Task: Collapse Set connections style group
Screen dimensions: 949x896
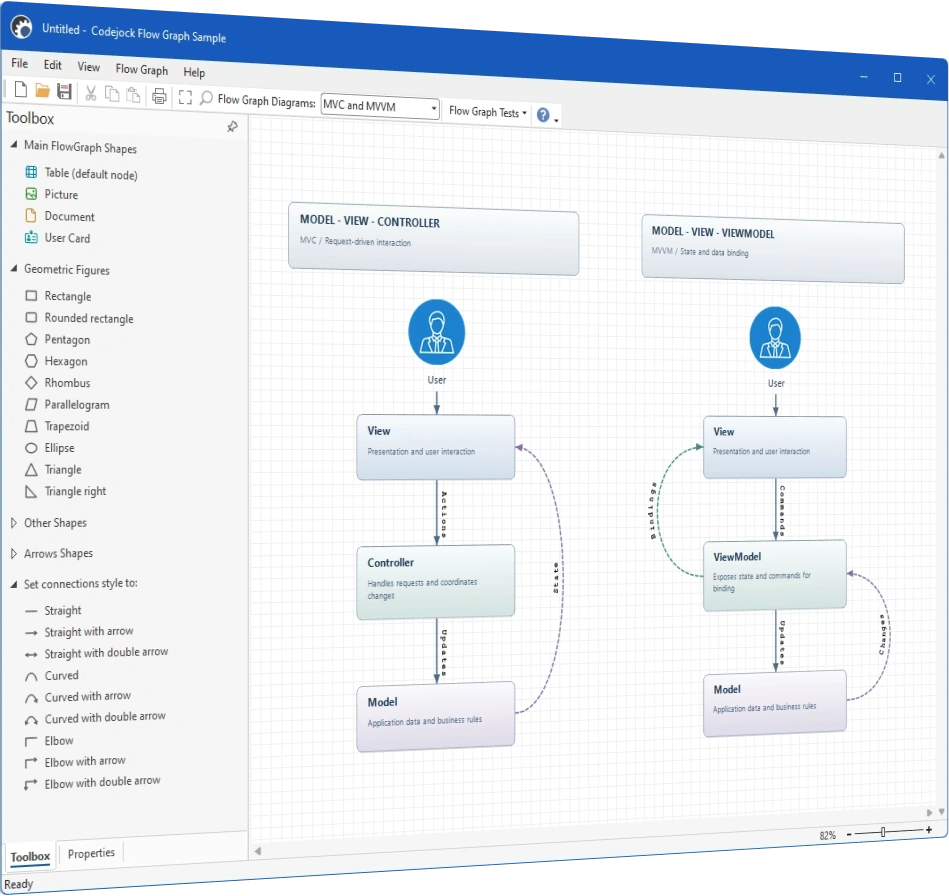Action: [x=13, y=584]
